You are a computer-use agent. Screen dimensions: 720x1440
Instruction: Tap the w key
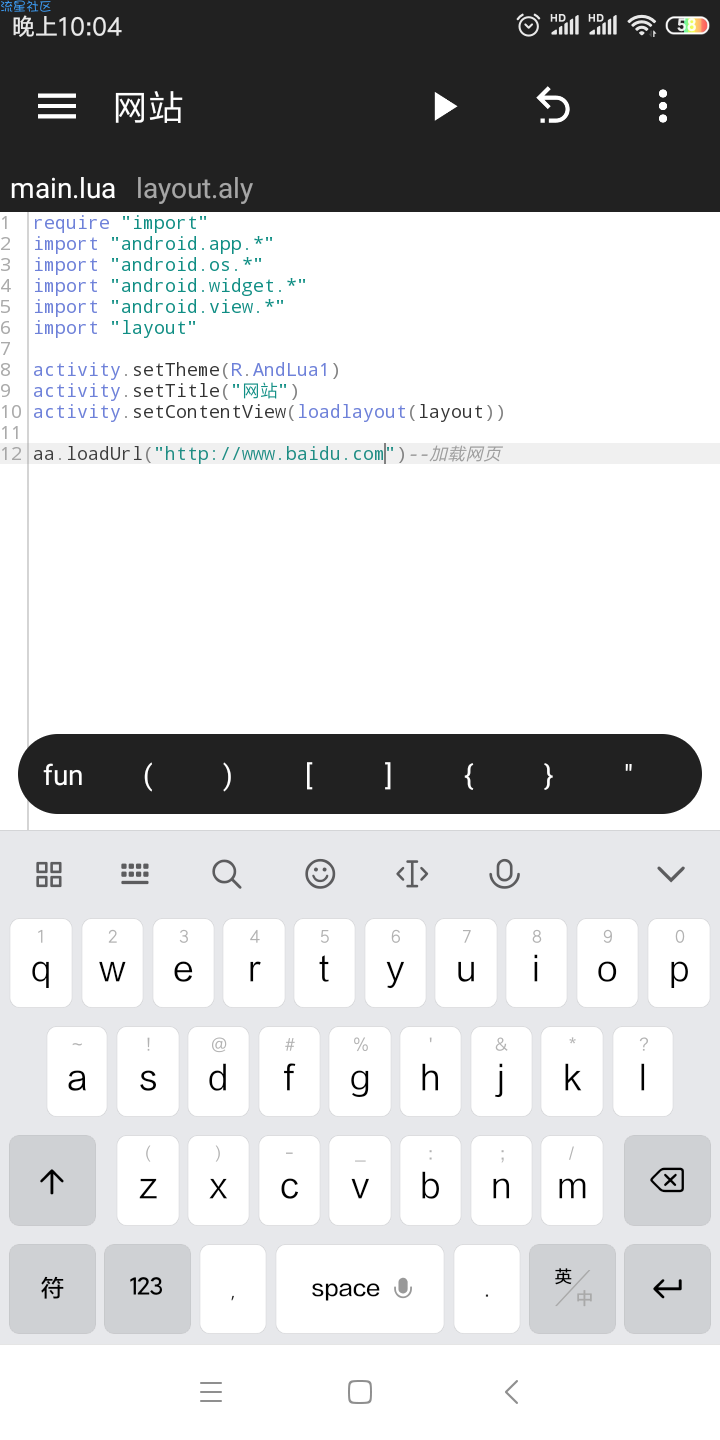tap(112, 963)
